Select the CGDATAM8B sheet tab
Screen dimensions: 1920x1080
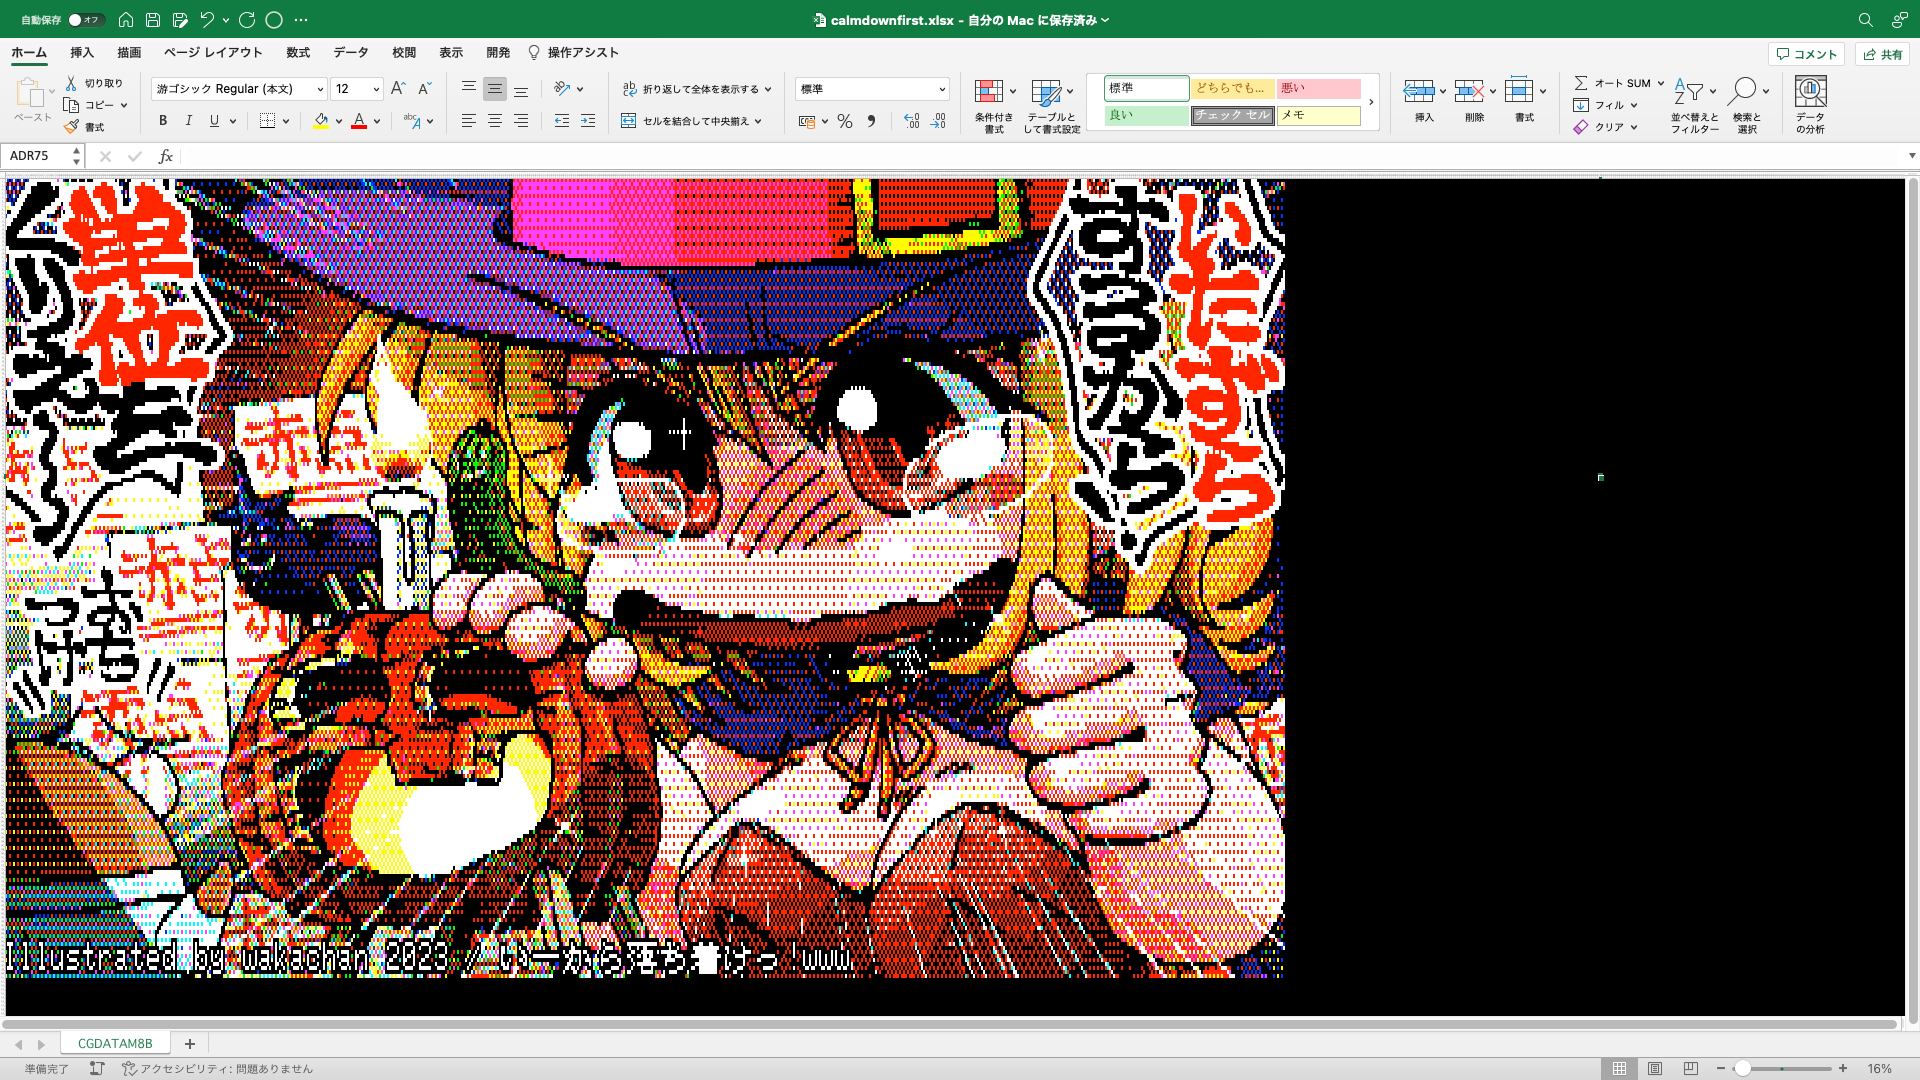tap(115, 1043)
